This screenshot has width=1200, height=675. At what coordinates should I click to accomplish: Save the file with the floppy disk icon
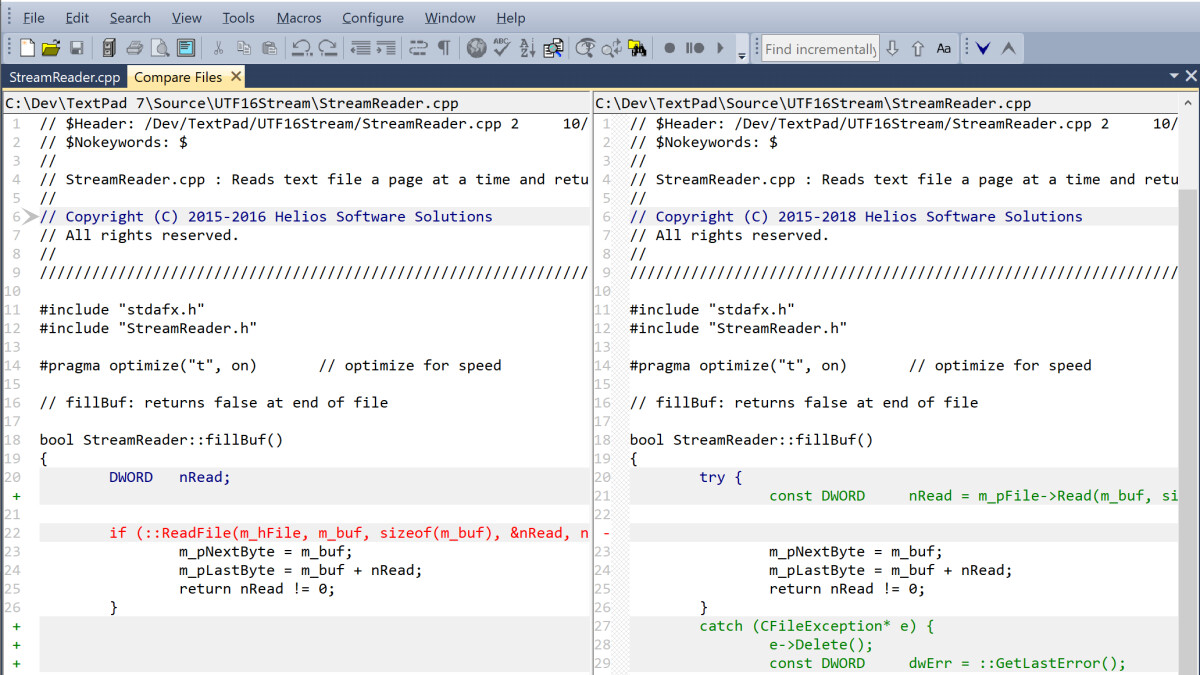coord(79,48)
